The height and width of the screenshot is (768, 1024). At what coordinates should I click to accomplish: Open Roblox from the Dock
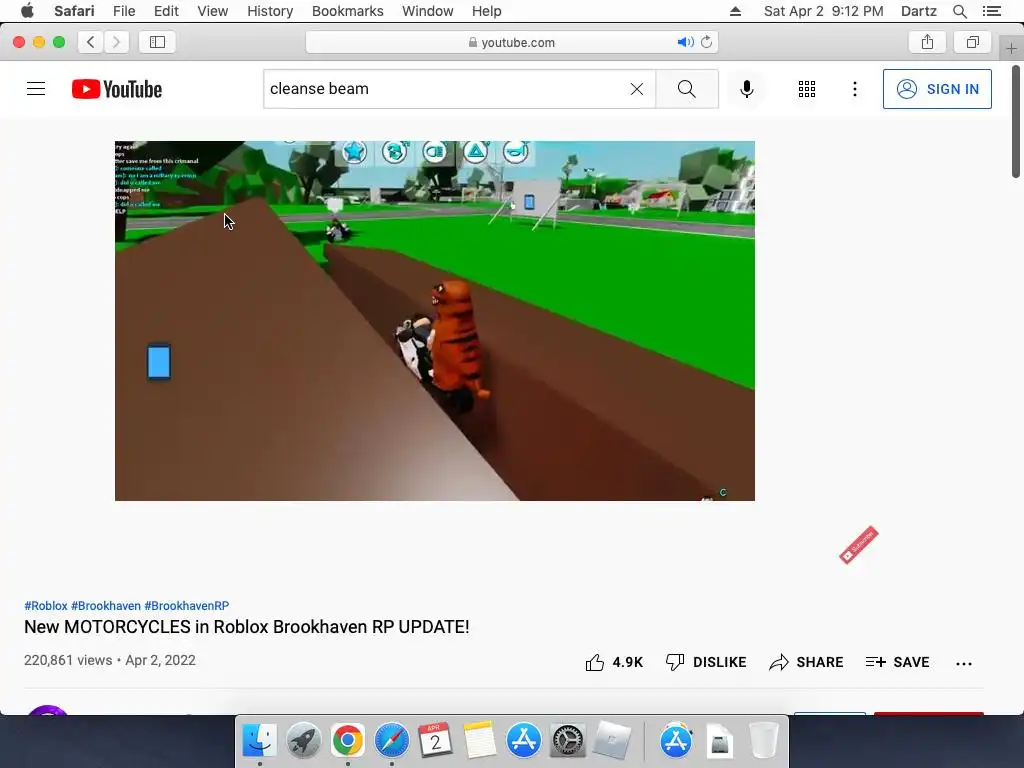pos(612,741)
